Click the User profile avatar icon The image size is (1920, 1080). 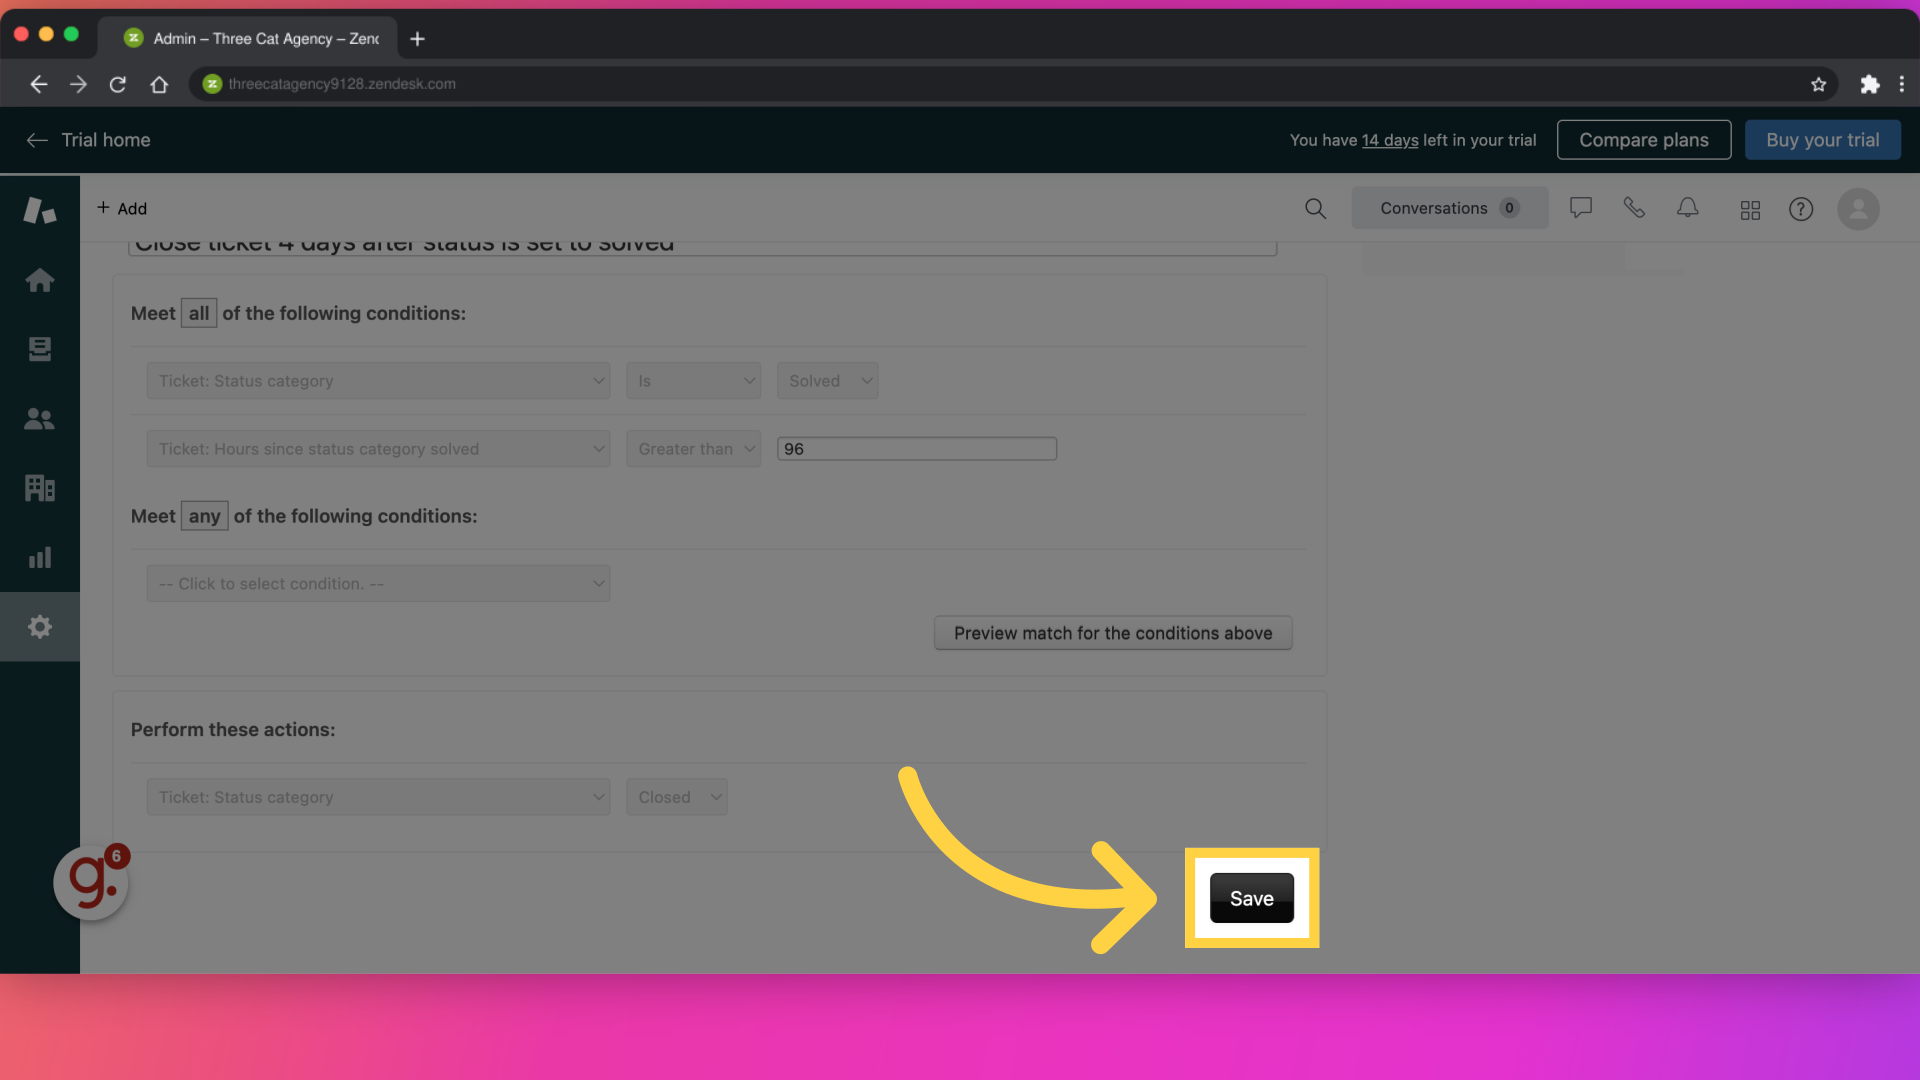[1857, 208]
